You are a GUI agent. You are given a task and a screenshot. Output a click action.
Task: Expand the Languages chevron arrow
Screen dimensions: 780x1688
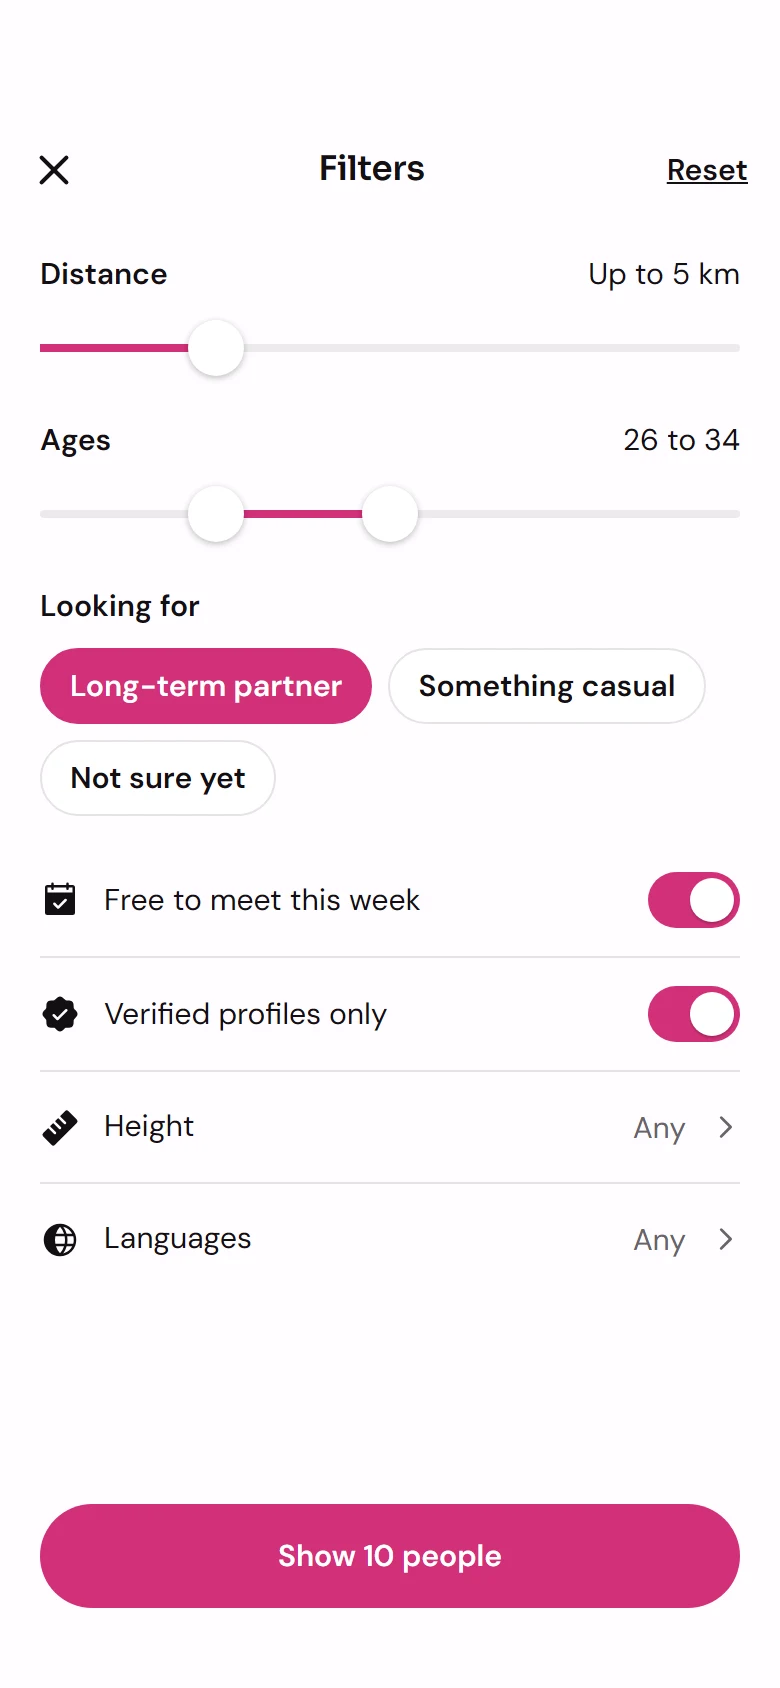[726, 1239]
